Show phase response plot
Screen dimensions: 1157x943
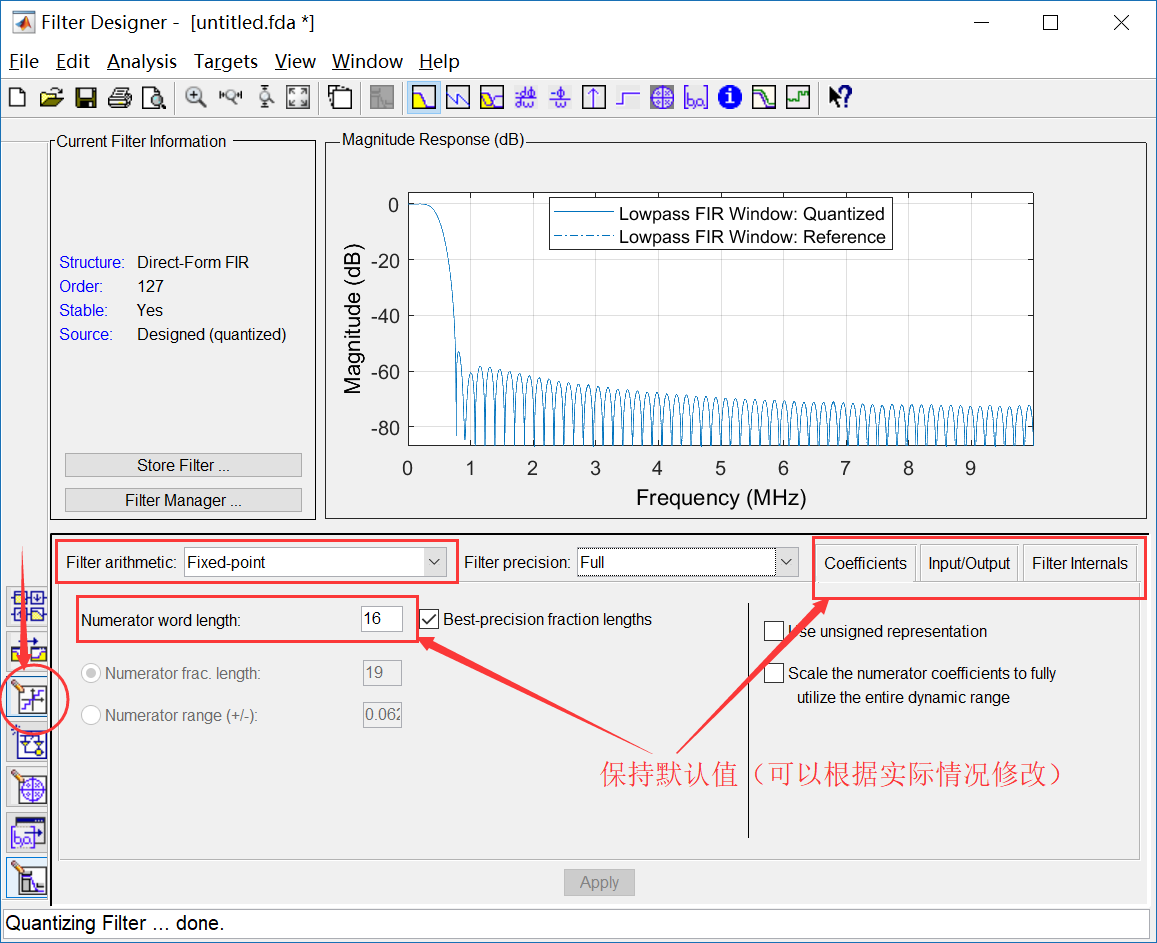[x=457, y=97]
